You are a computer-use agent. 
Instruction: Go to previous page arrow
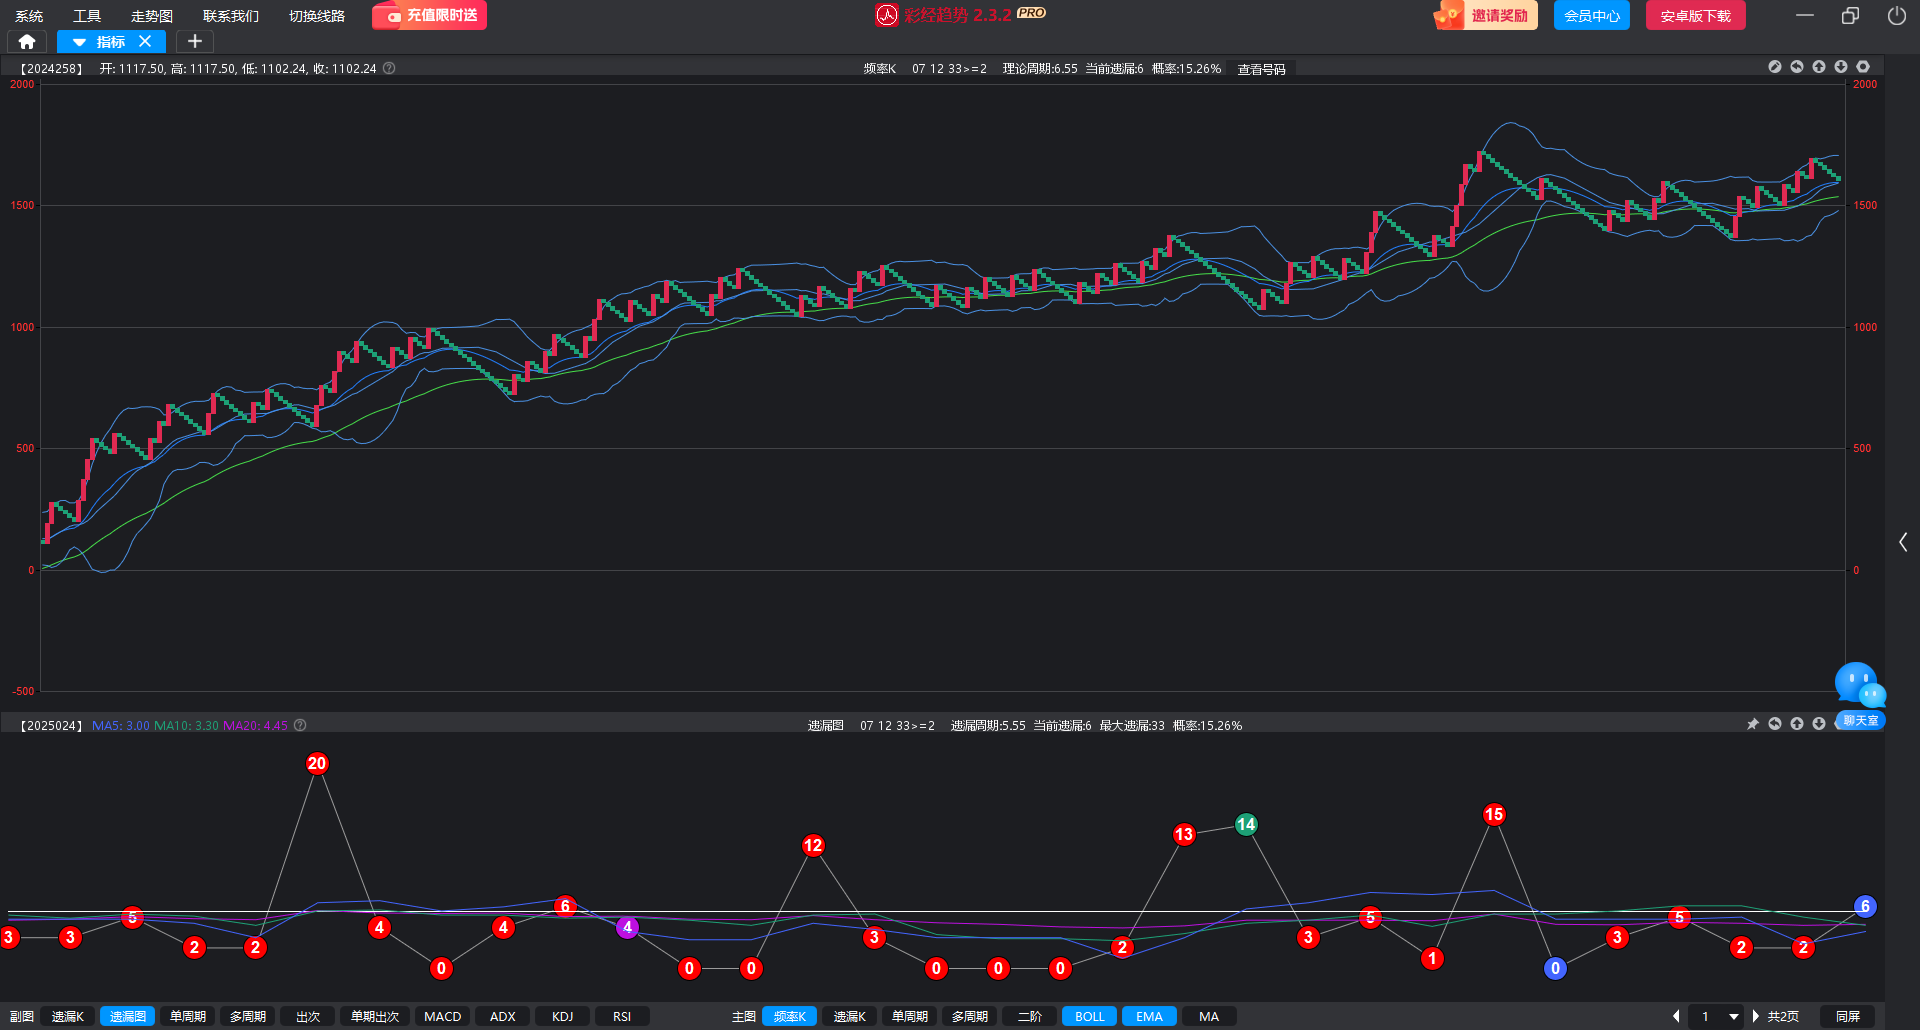pyautogui.click(x=1676, y=1016)
